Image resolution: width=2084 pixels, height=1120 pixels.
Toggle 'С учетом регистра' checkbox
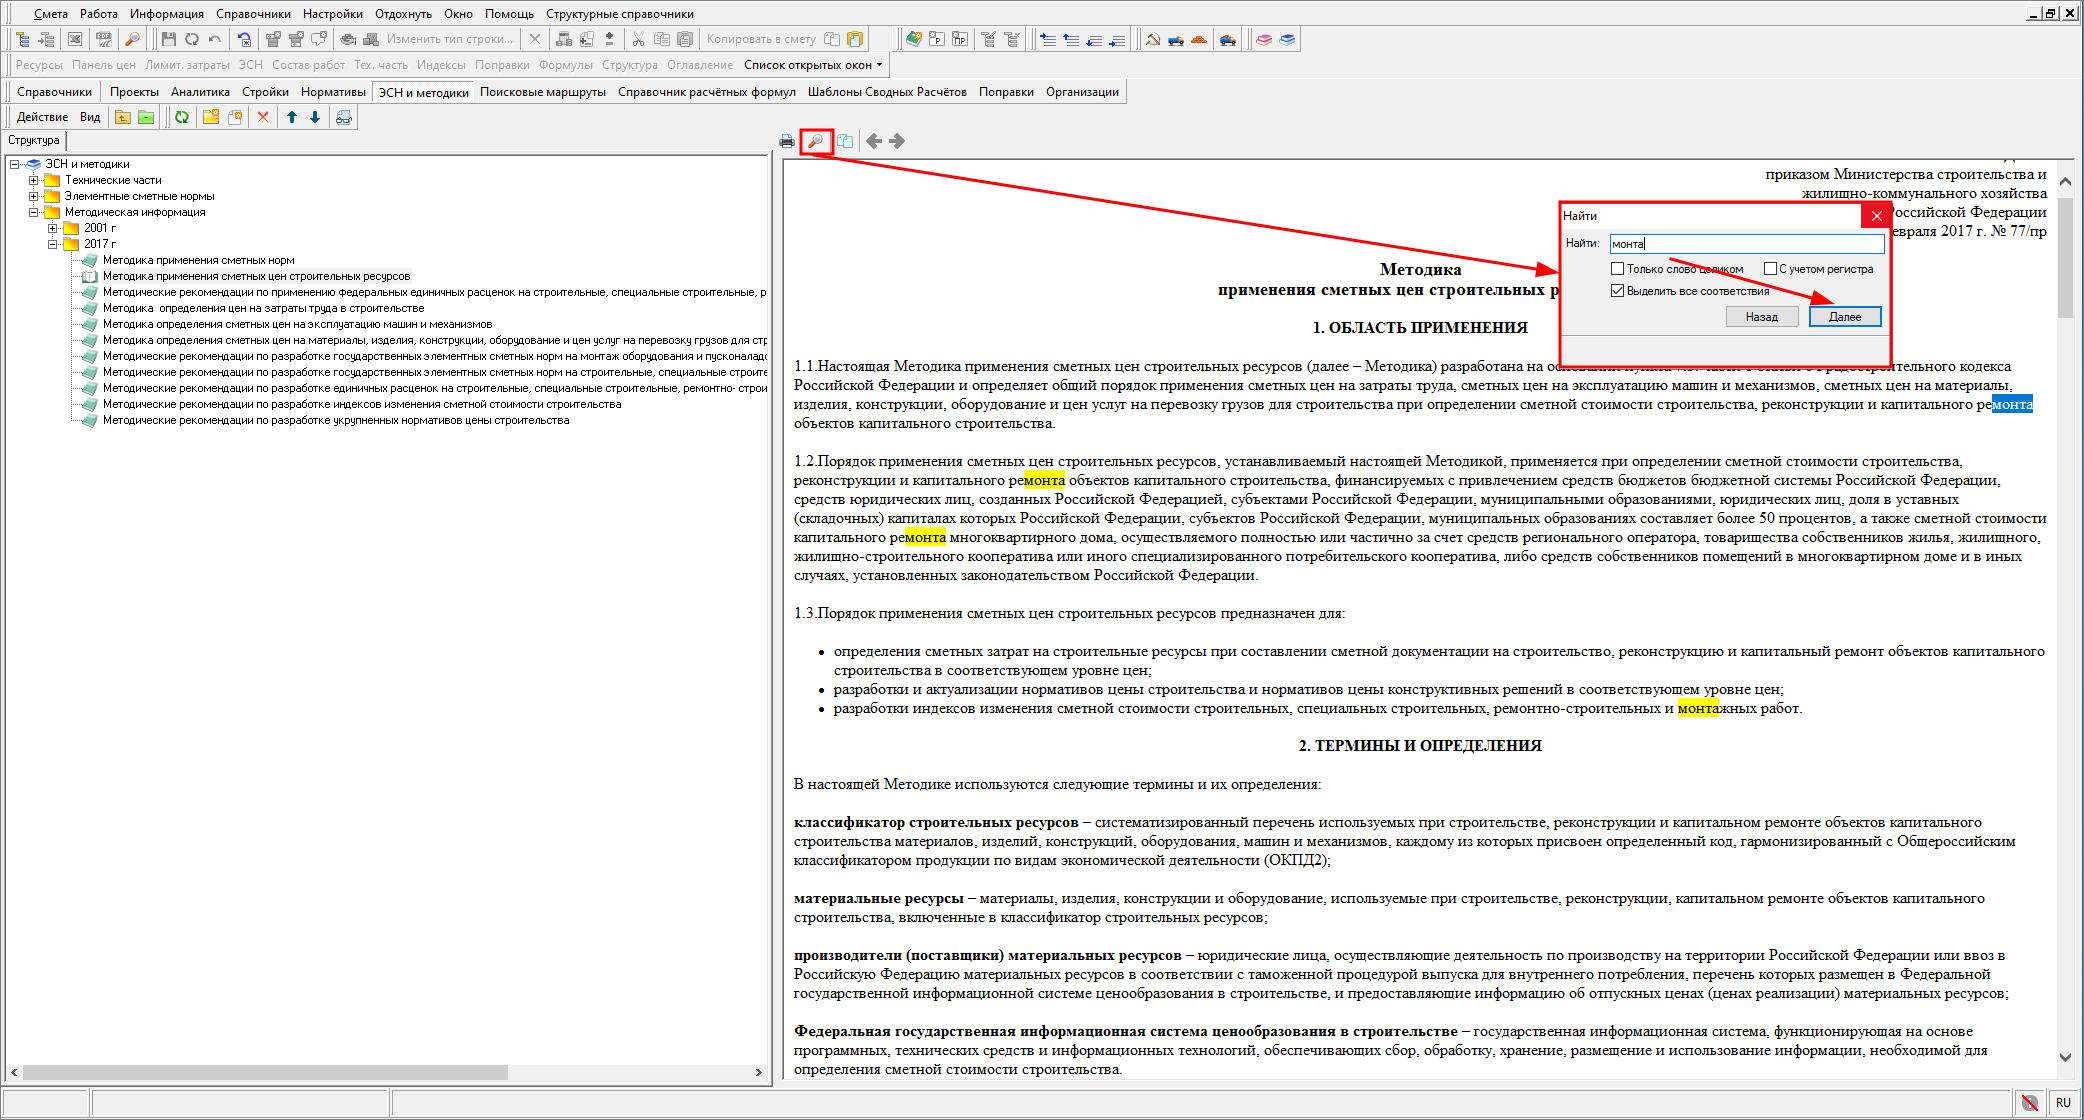tap(1770, 269)
